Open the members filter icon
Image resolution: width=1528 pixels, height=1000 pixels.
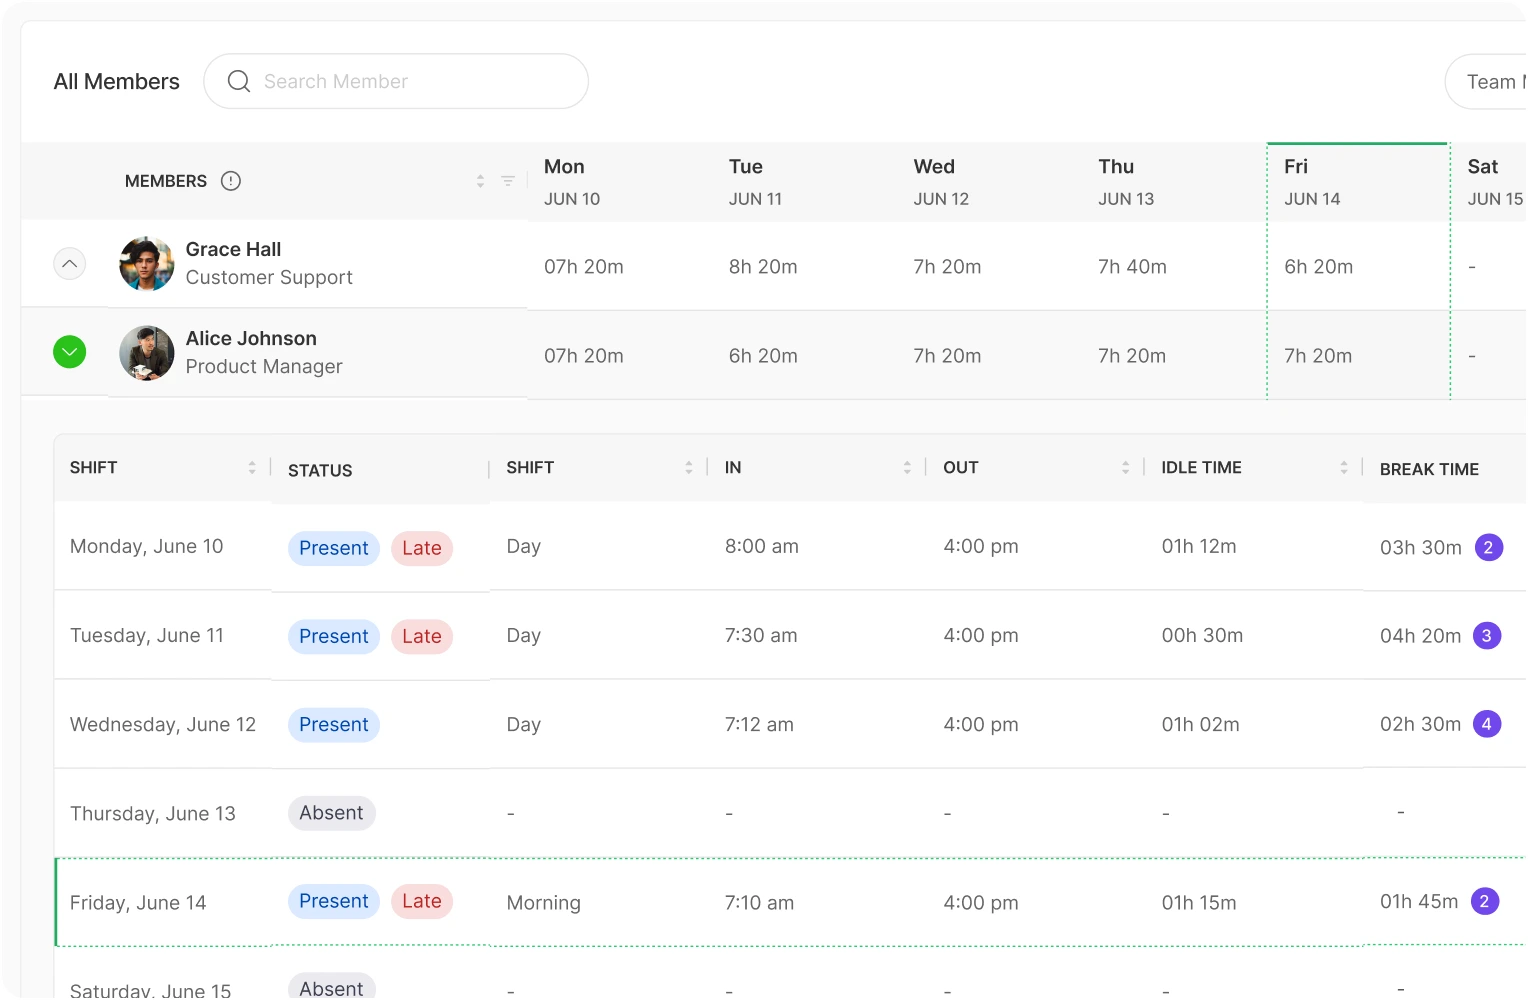[508, 181]
